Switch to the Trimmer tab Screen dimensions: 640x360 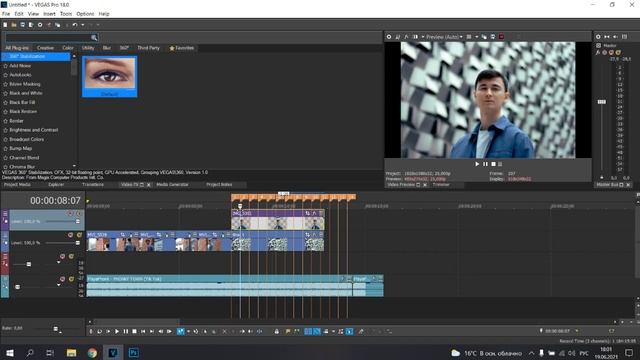point(441,184)
